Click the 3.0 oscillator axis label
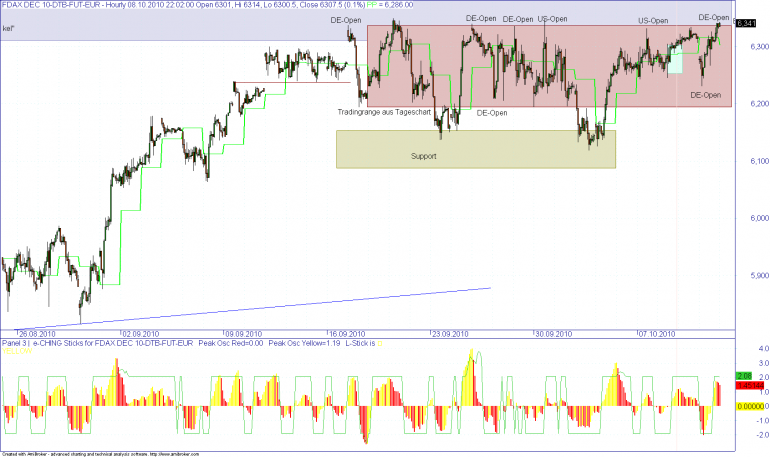The width and height of the screenshot is (770, 457). pyautogui.click(x=764, y=363)
